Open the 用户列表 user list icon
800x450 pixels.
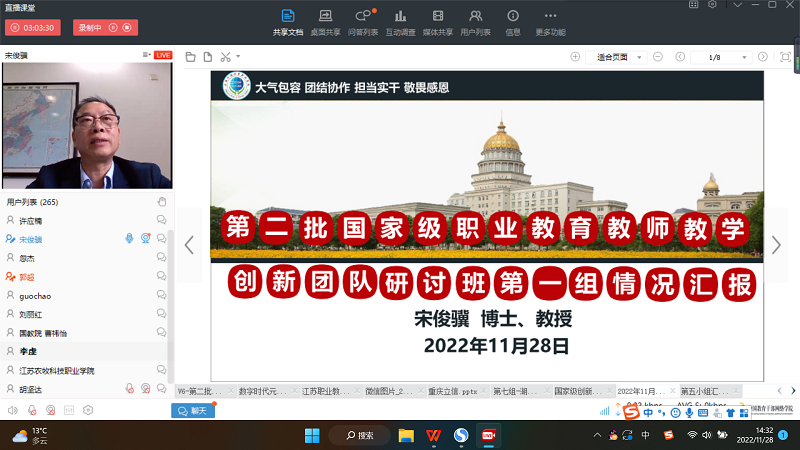[x=476, y=23]
